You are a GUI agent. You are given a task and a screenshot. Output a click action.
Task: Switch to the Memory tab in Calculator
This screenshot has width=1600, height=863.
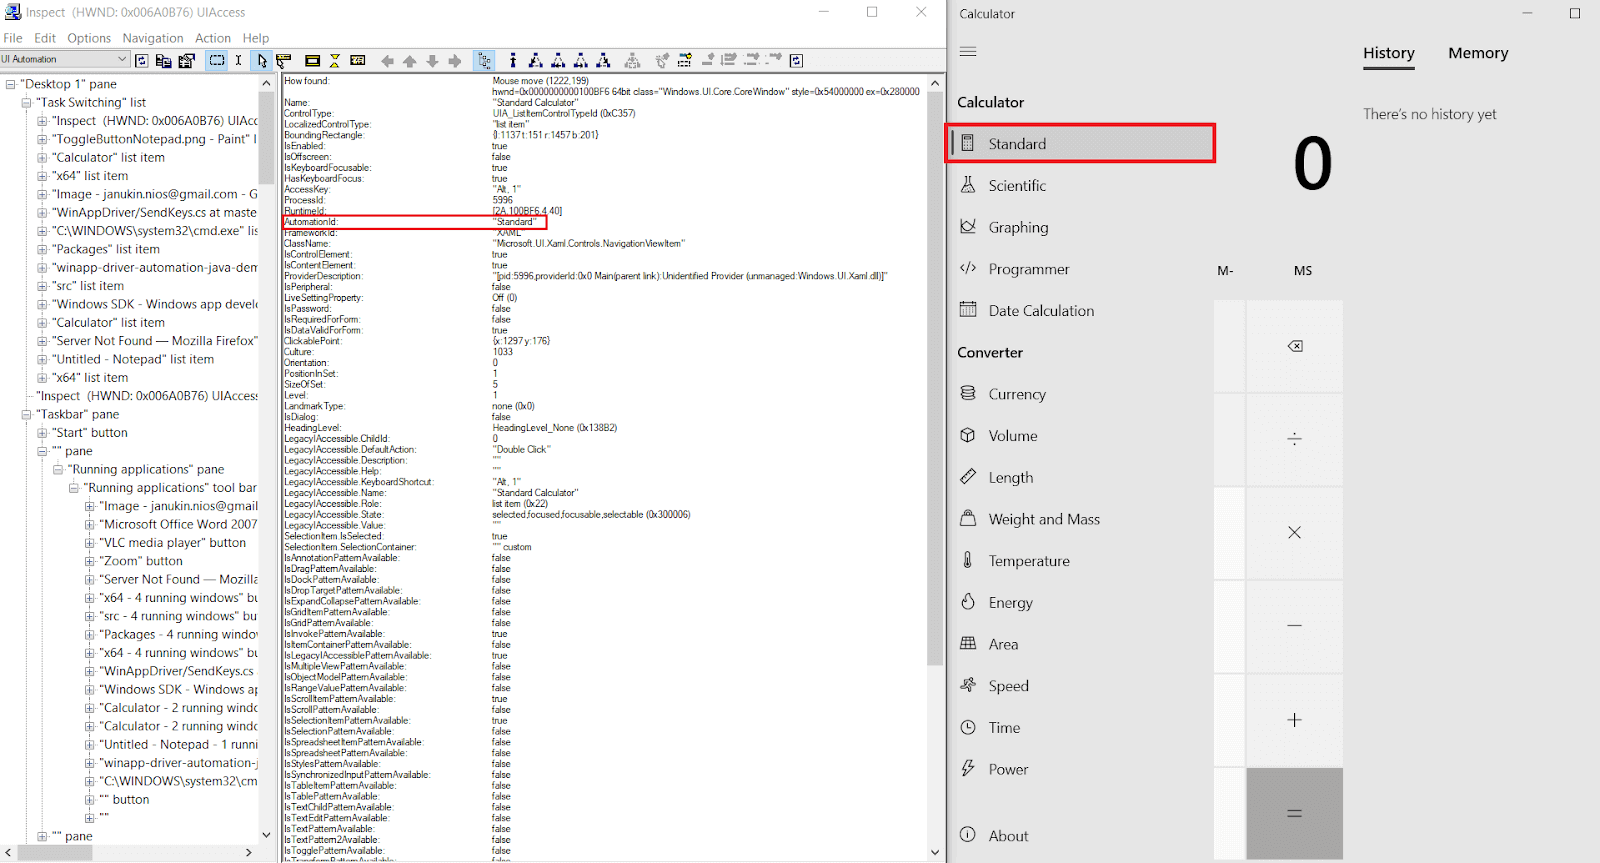point(1478,53)
